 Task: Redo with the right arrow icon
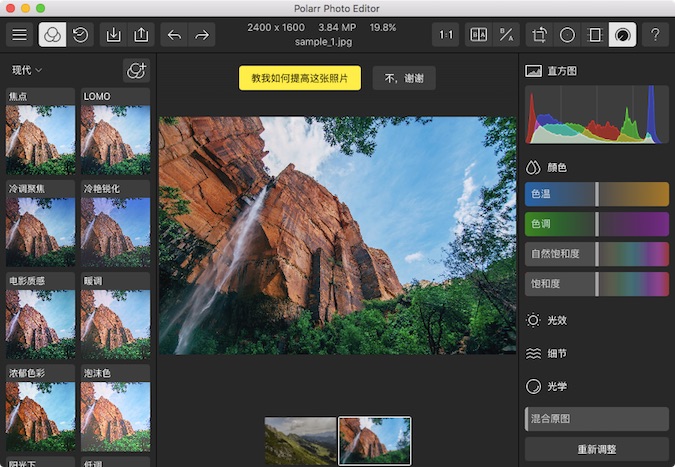coord(202,34)
